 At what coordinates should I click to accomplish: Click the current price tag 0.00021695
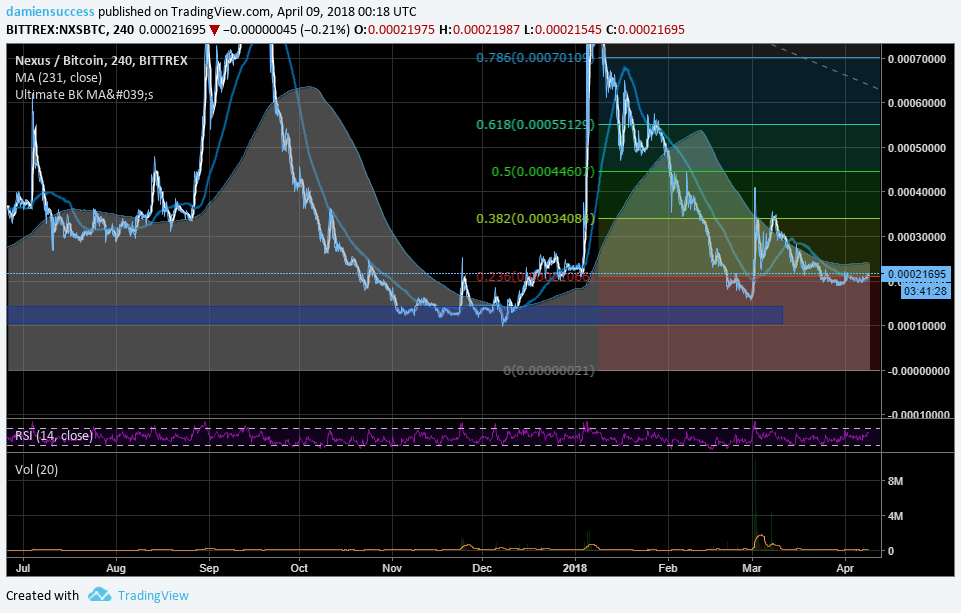pos(917,274)
